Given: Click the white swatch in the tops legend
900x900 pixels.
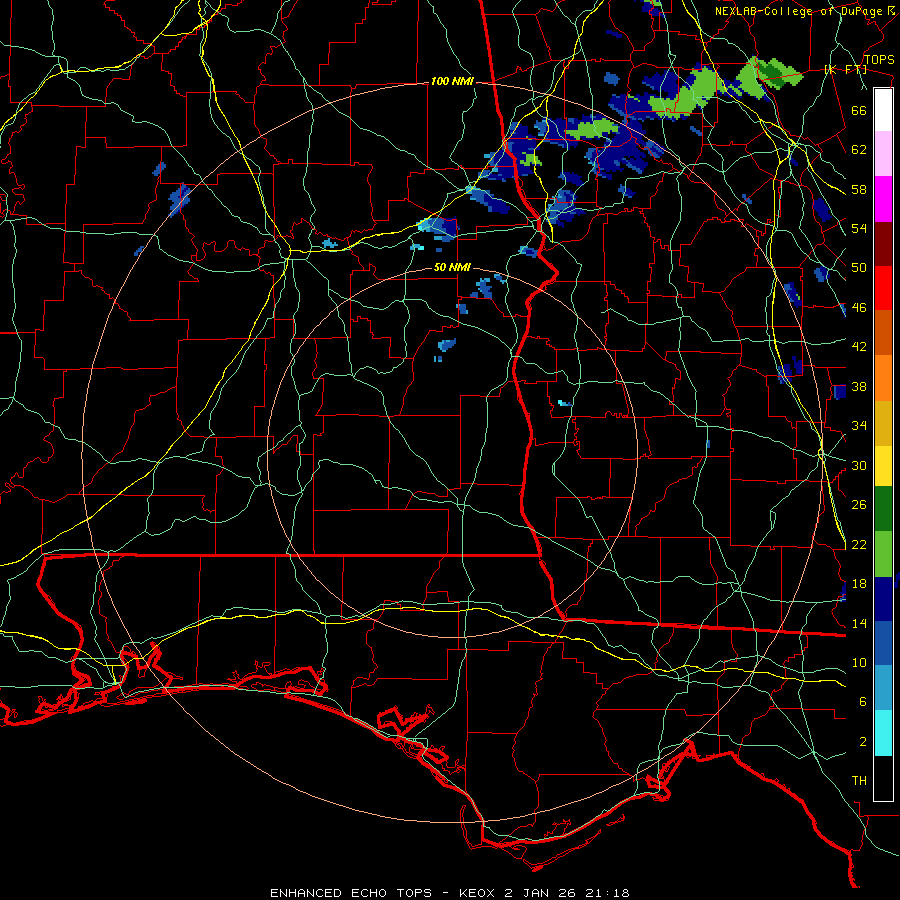Looking at the screenshot, I should pyautogui.click(x=883, y=110).
